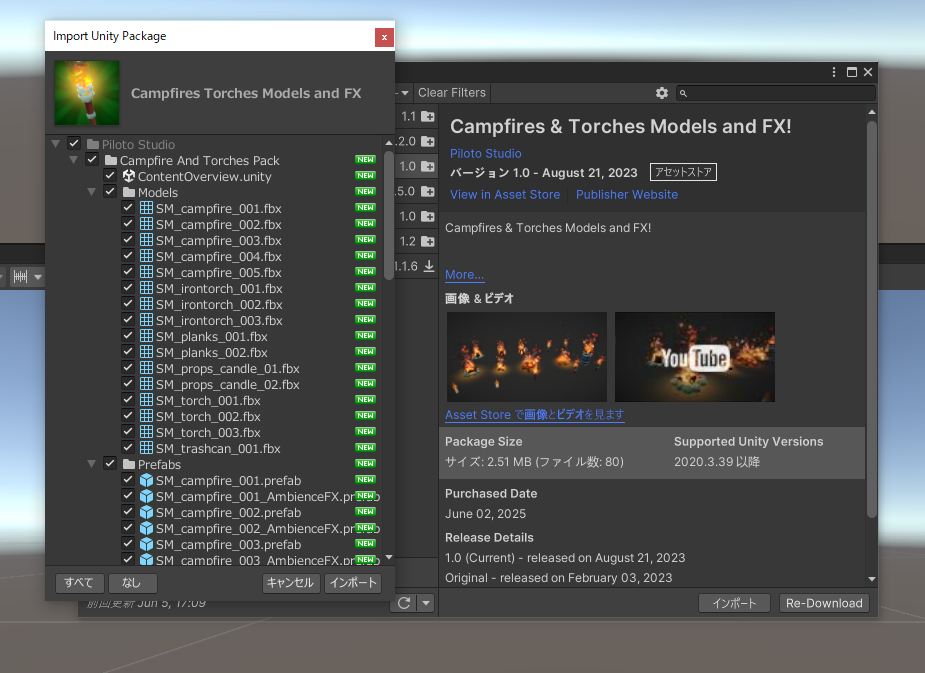Image resolution: width=925 pixels, height=673 pixels.
Task: Click the SM_campfire_001.prefab cube icon
Action: click(146, 481)
